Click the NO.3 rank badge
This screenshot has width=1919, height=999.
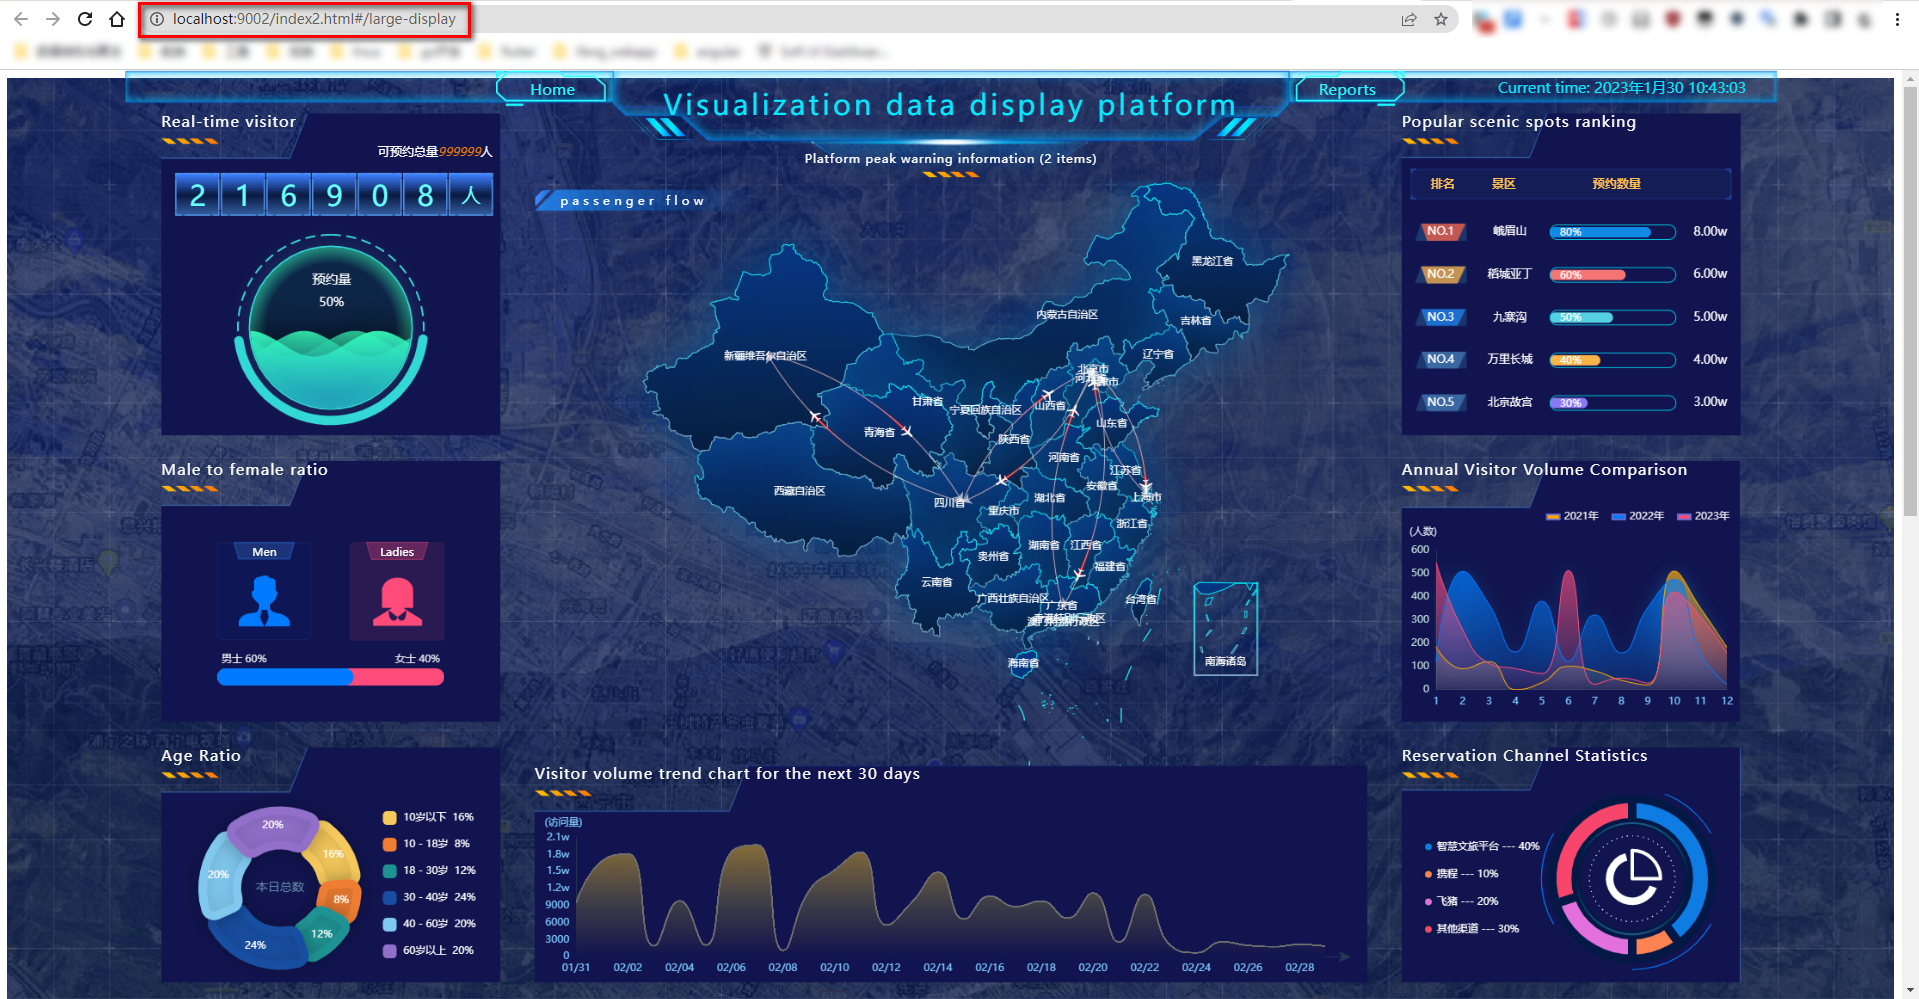coord(1440,317)
